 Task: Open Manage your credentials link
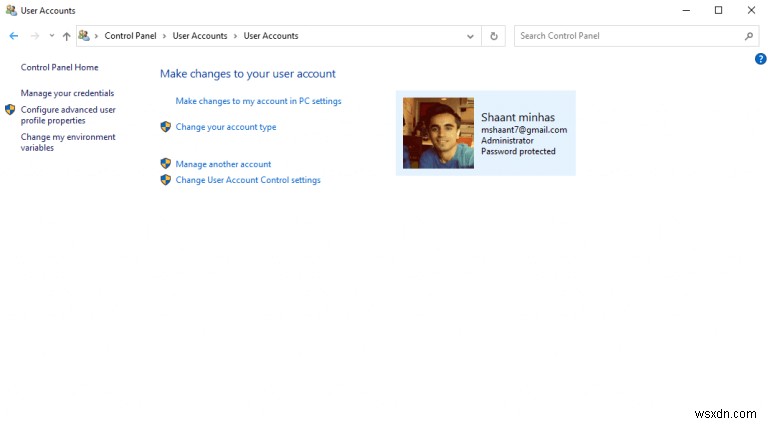pos(67,93)
